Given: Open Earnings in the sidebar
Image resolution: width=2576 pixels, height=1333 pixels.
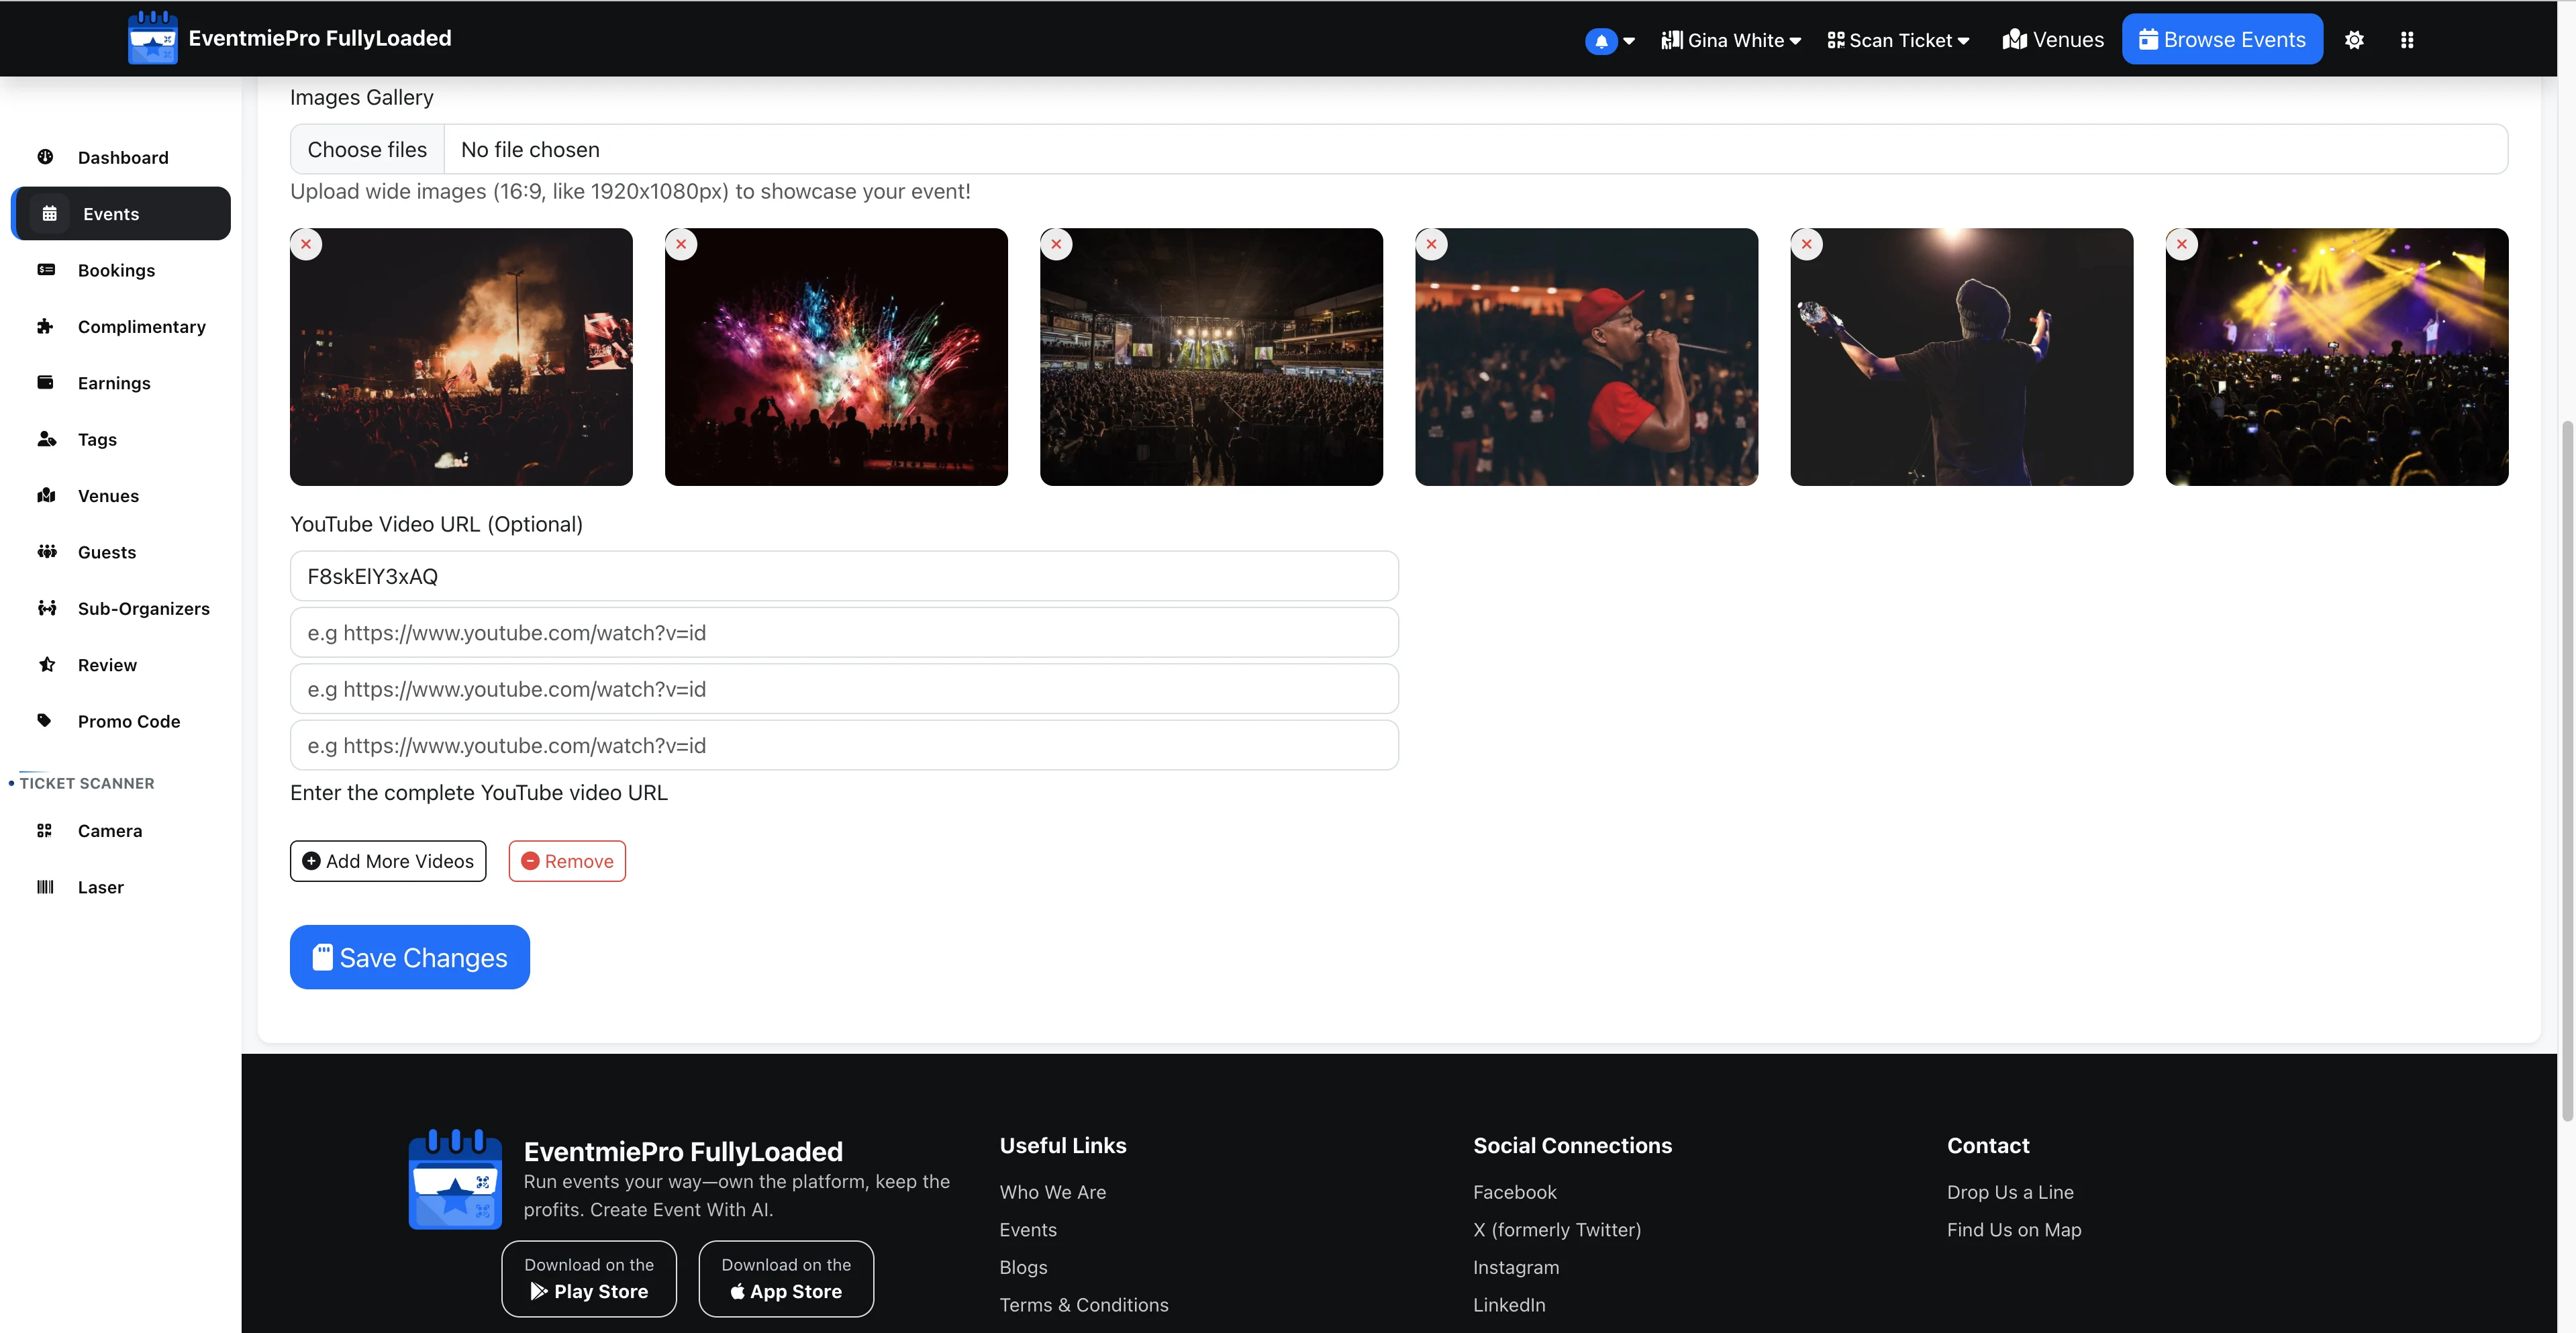Looking at the screenshot, I should [x=120, y=383].
